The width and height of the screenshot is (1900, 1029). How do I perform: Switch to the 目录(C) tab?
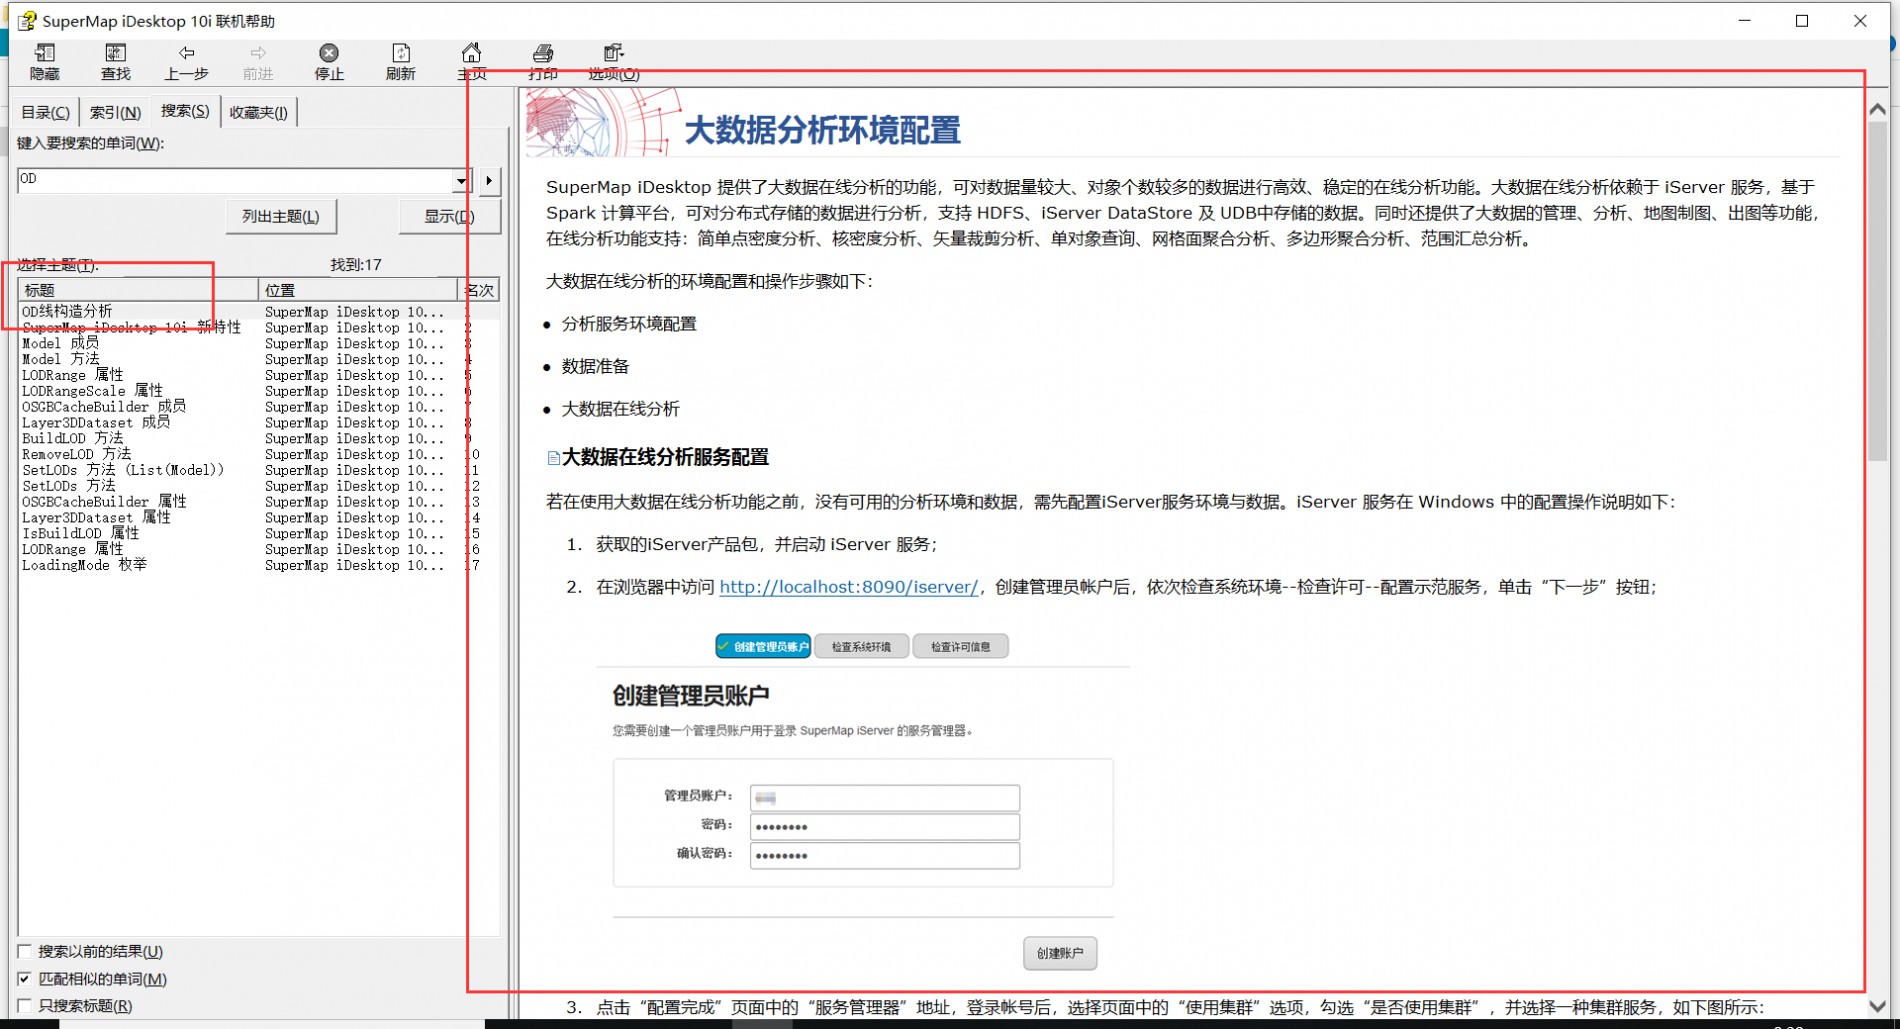(x=45, y=112)
